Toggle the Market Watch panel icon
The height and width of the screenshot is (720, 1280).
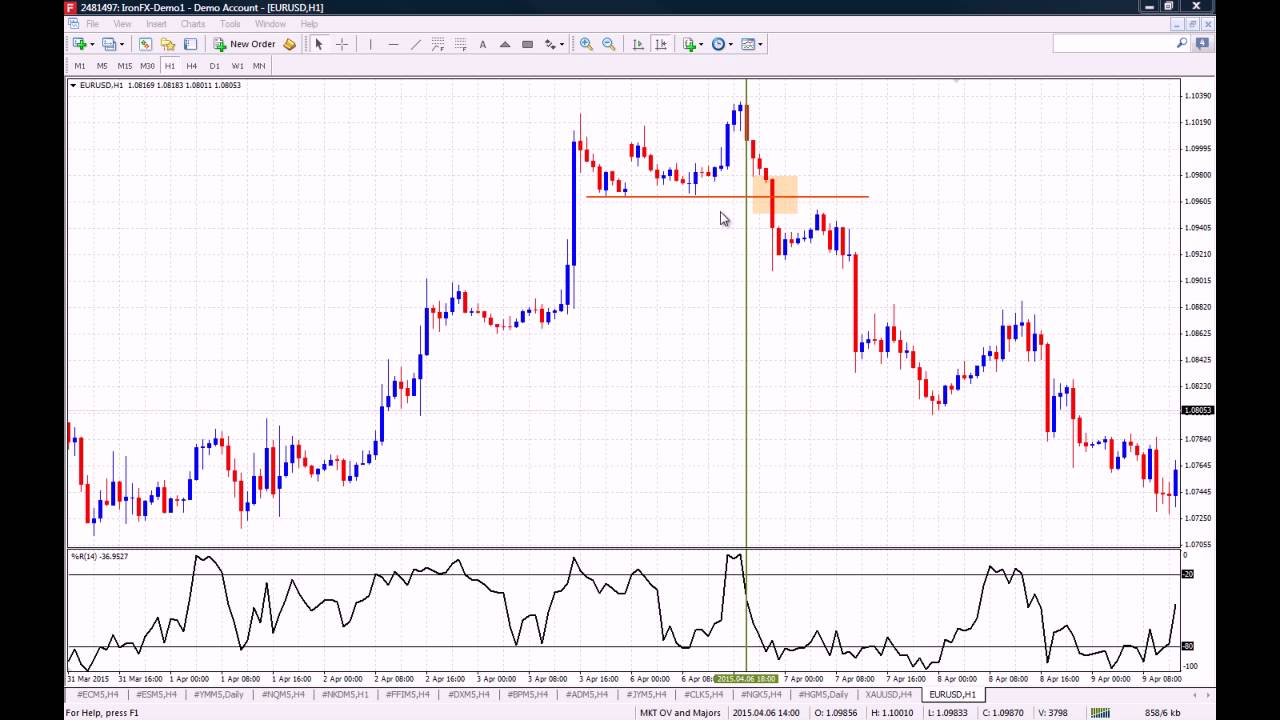[145, 44]
